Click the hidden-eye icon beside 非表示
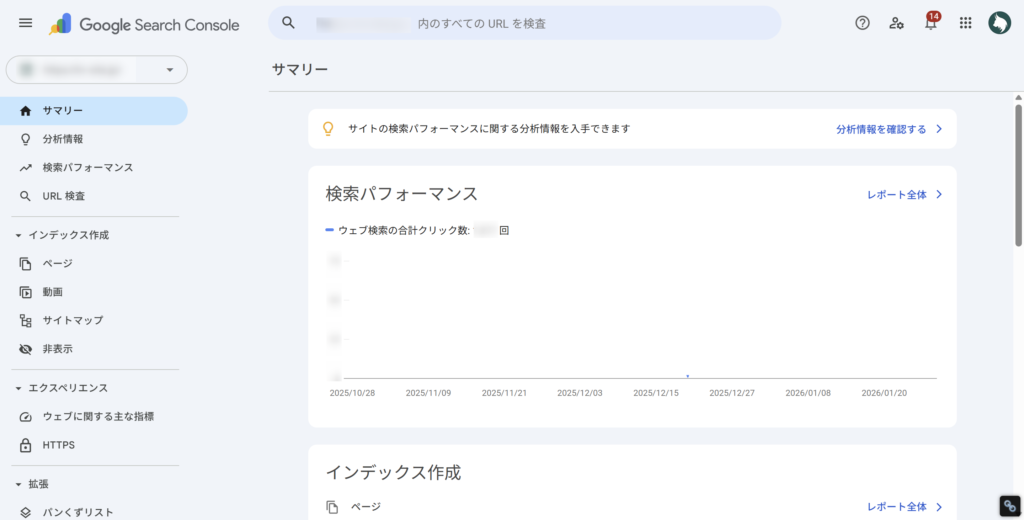This screenshot has width=1024, height=520. (x=25, y=349)
